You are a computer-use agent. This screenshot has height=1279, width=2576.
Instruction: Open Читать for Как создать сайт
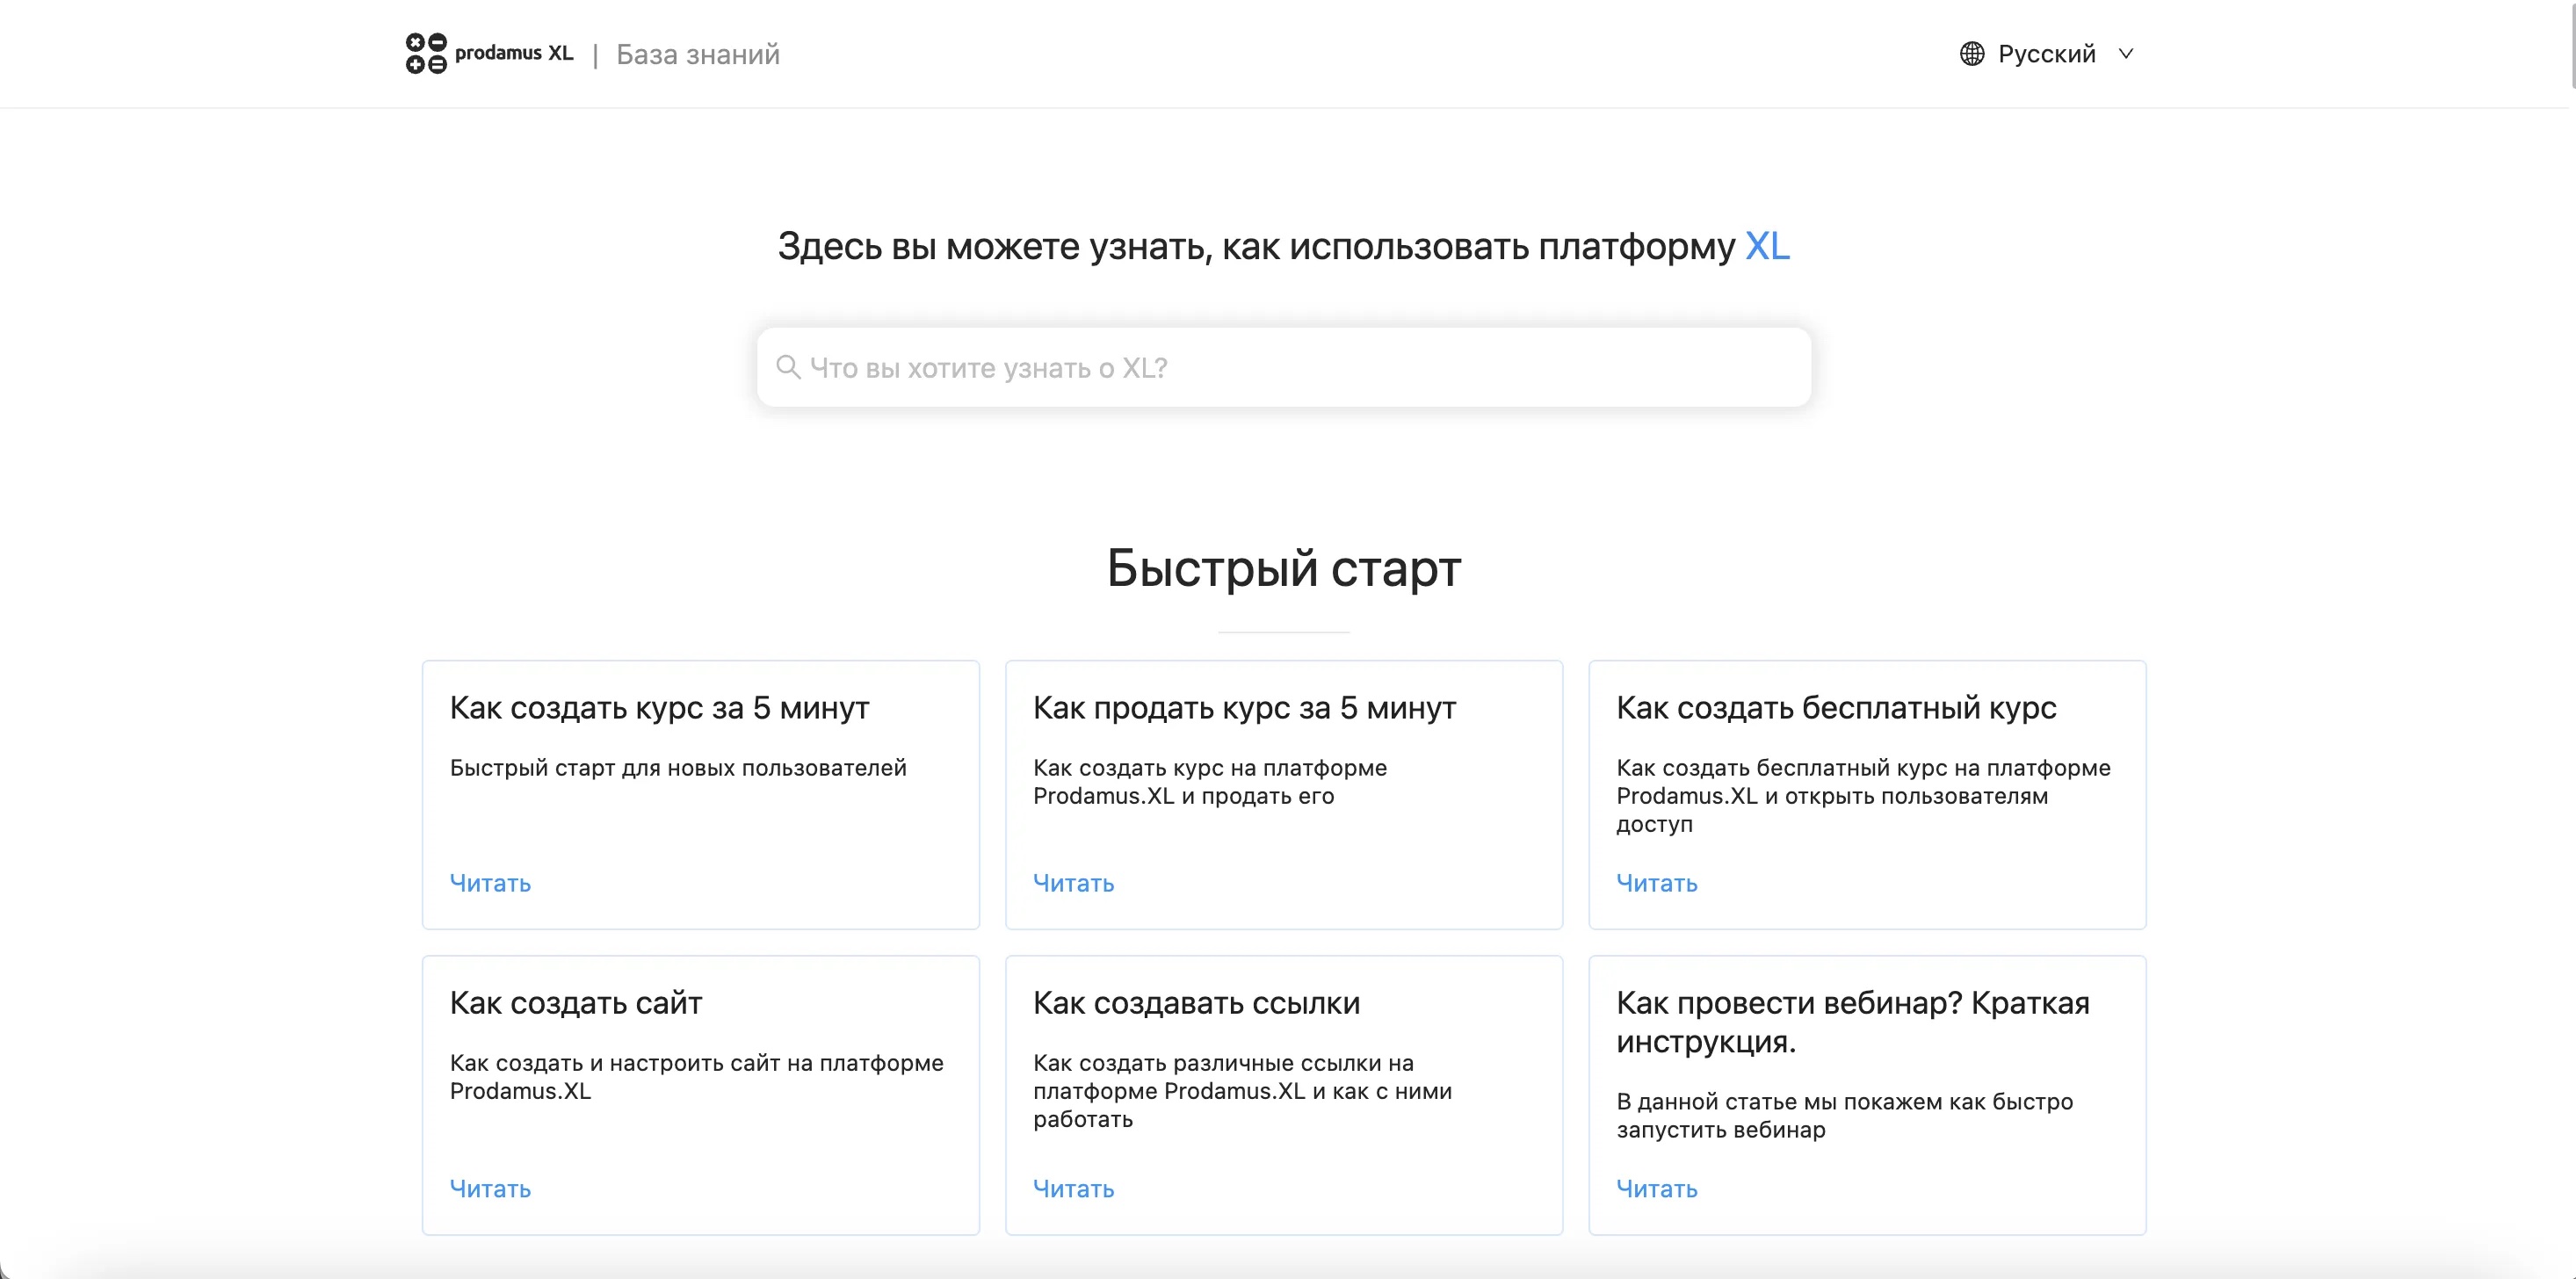point(489,1188)
